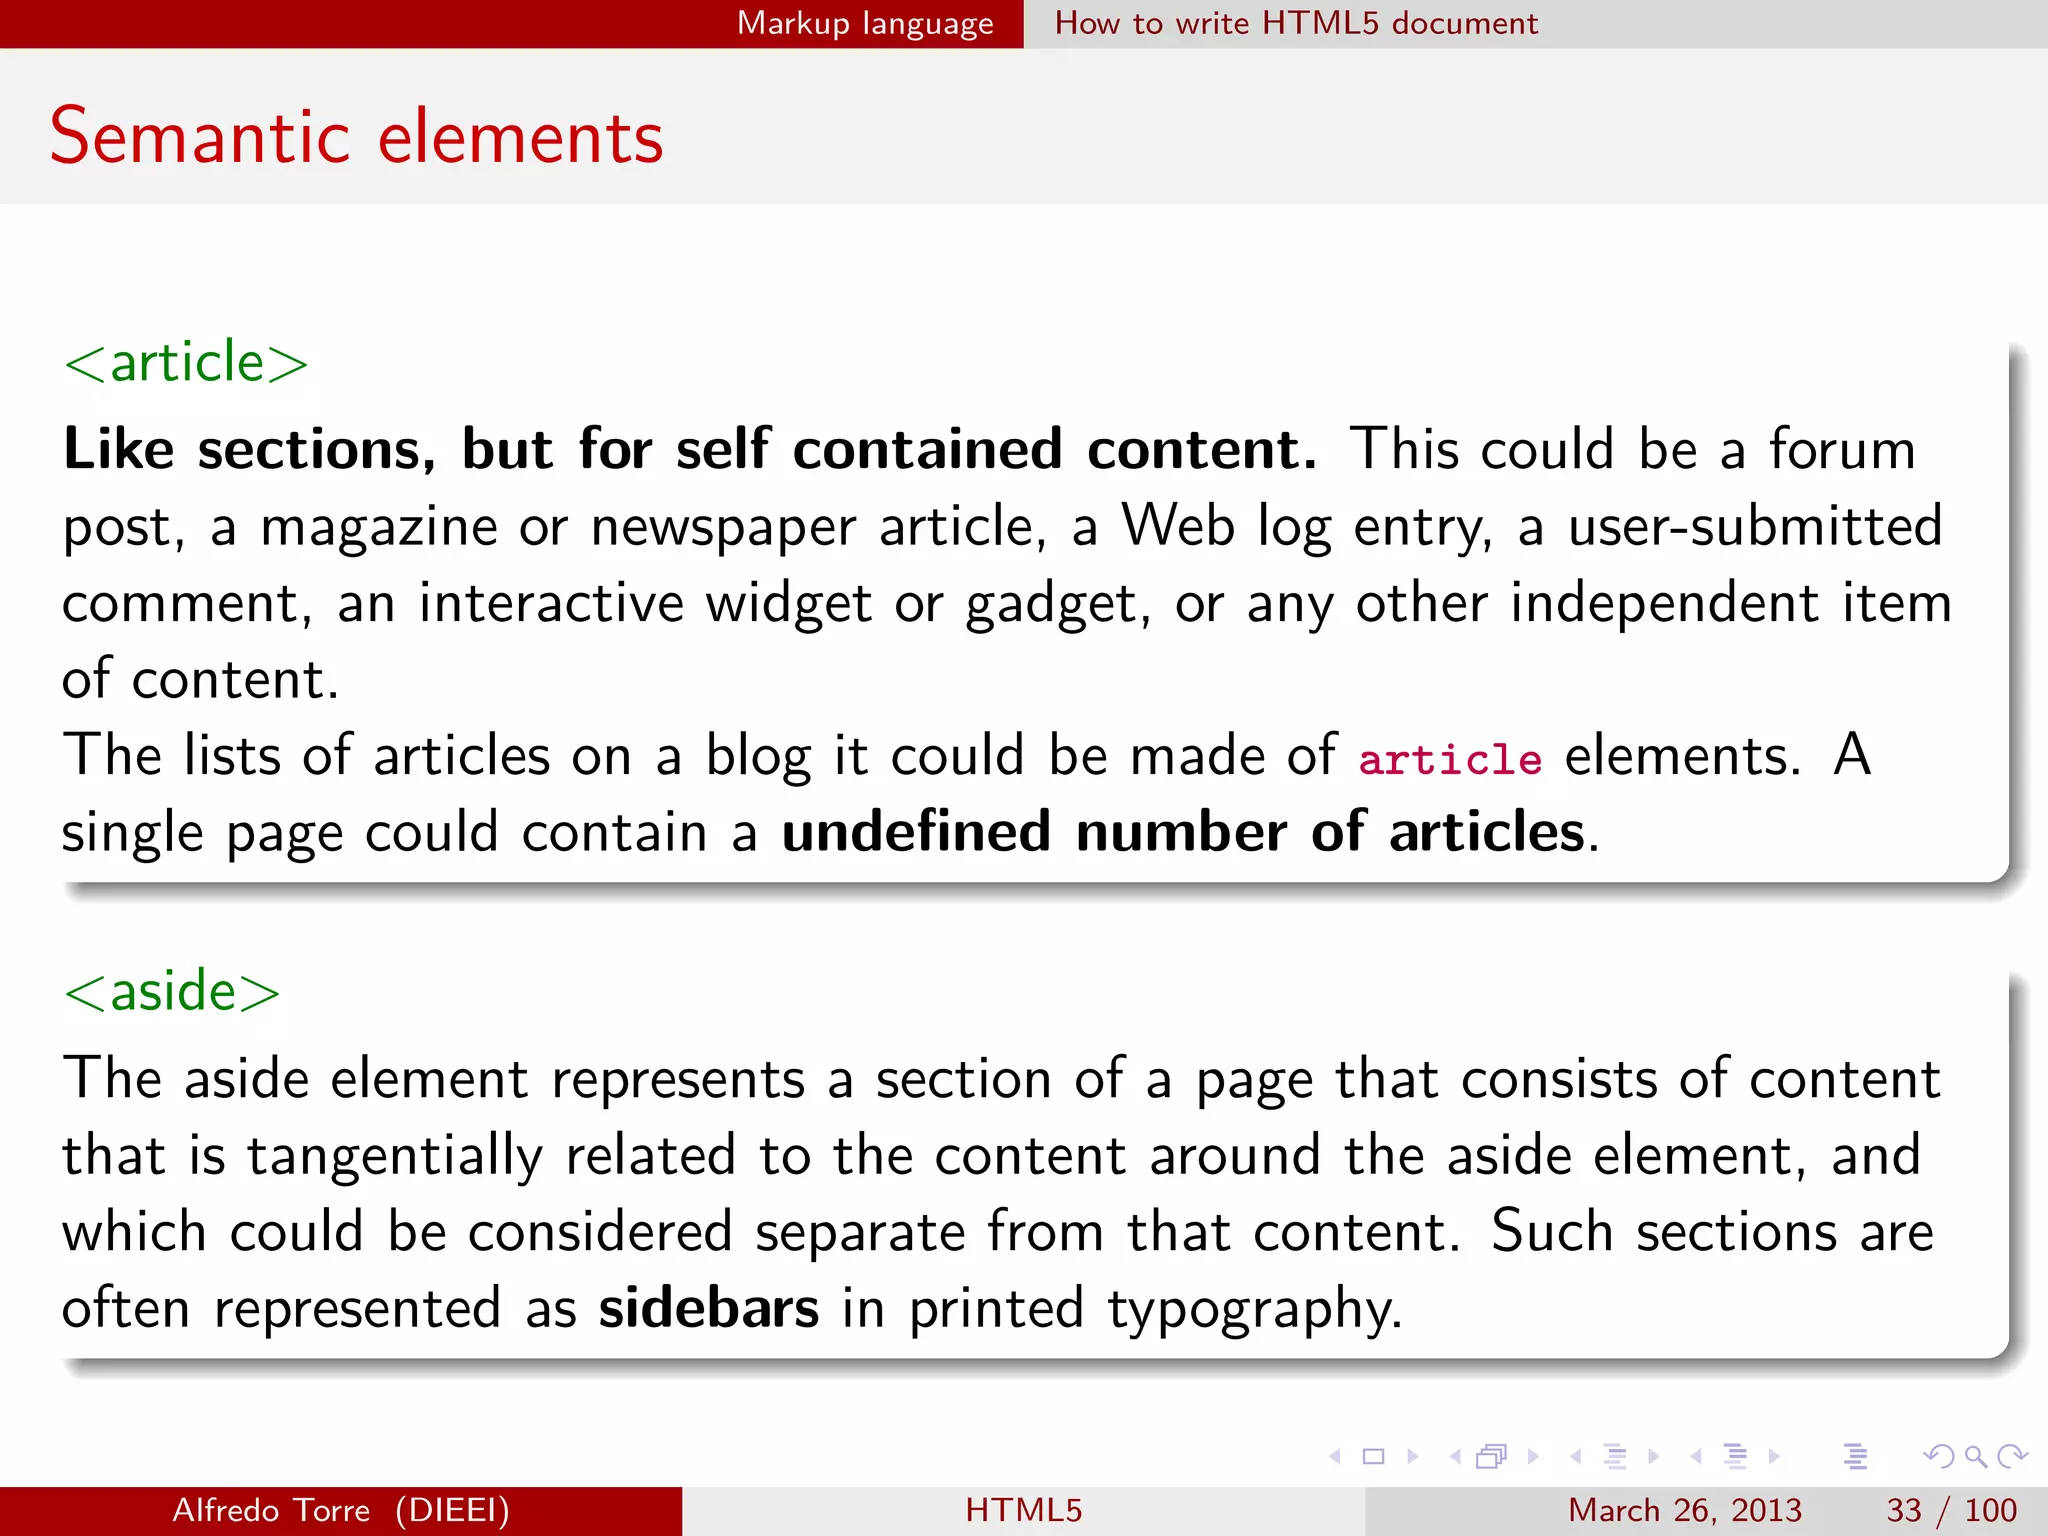Click the HTML5 title in footer
The width and height of the screenshot is (2048, 1536).
1024,1510
